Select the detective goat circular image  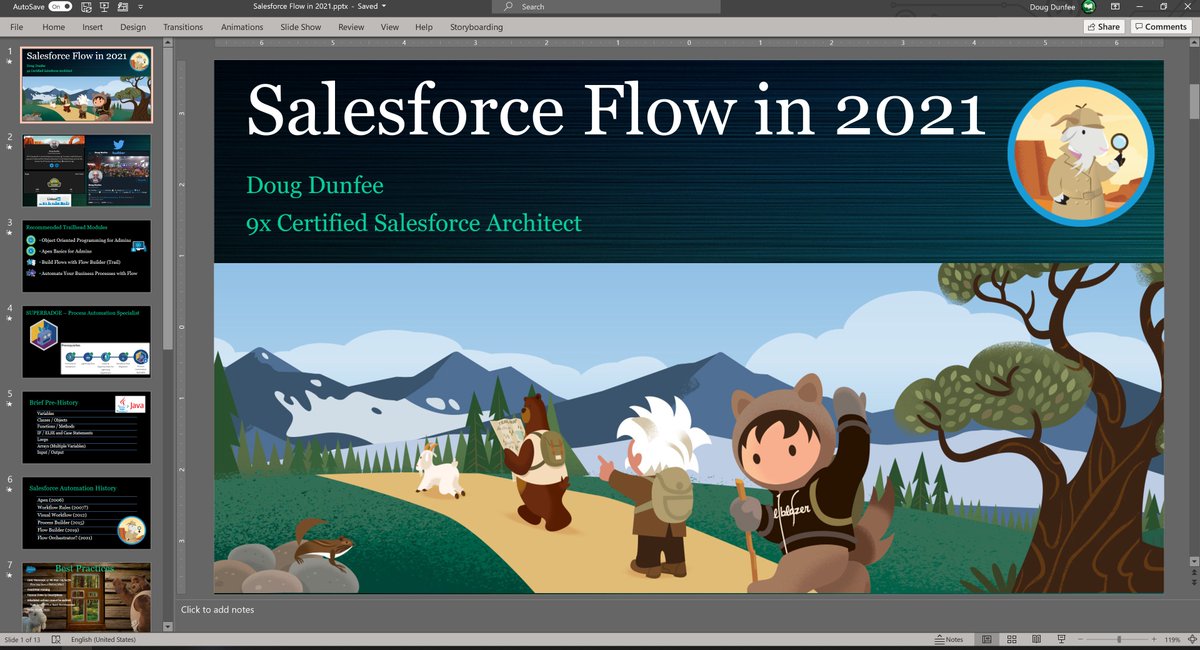click(1080, 152)
